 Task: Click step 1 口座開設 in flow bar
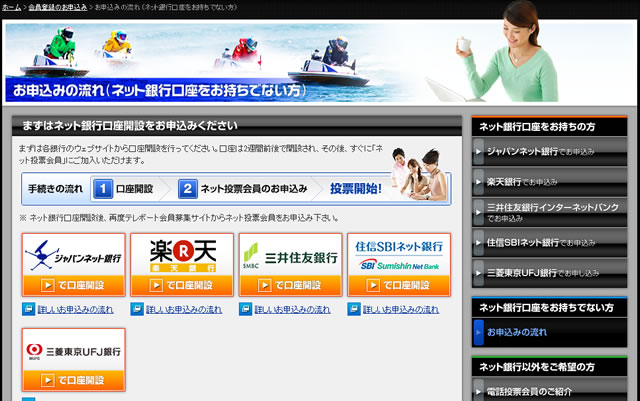coord(123,189)
